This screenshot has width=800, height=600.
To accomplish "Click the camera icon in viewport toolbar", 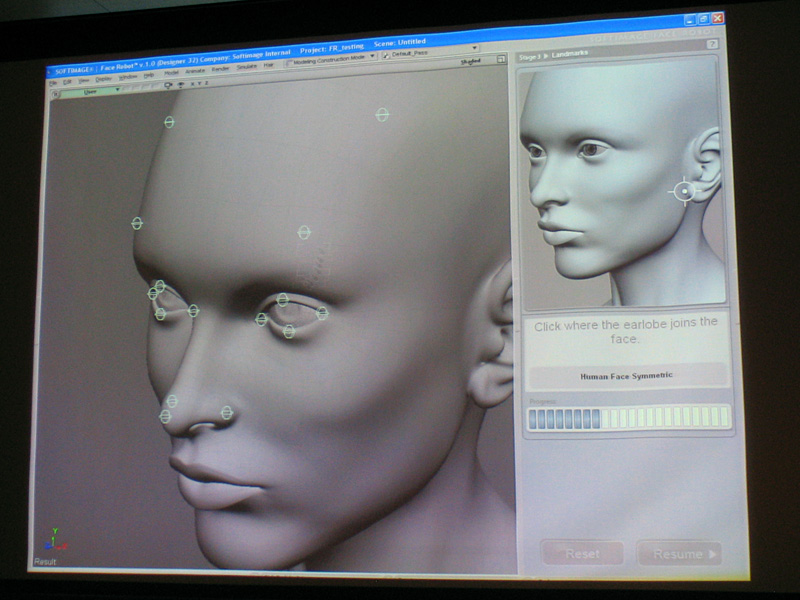I will tap(167, 86).
